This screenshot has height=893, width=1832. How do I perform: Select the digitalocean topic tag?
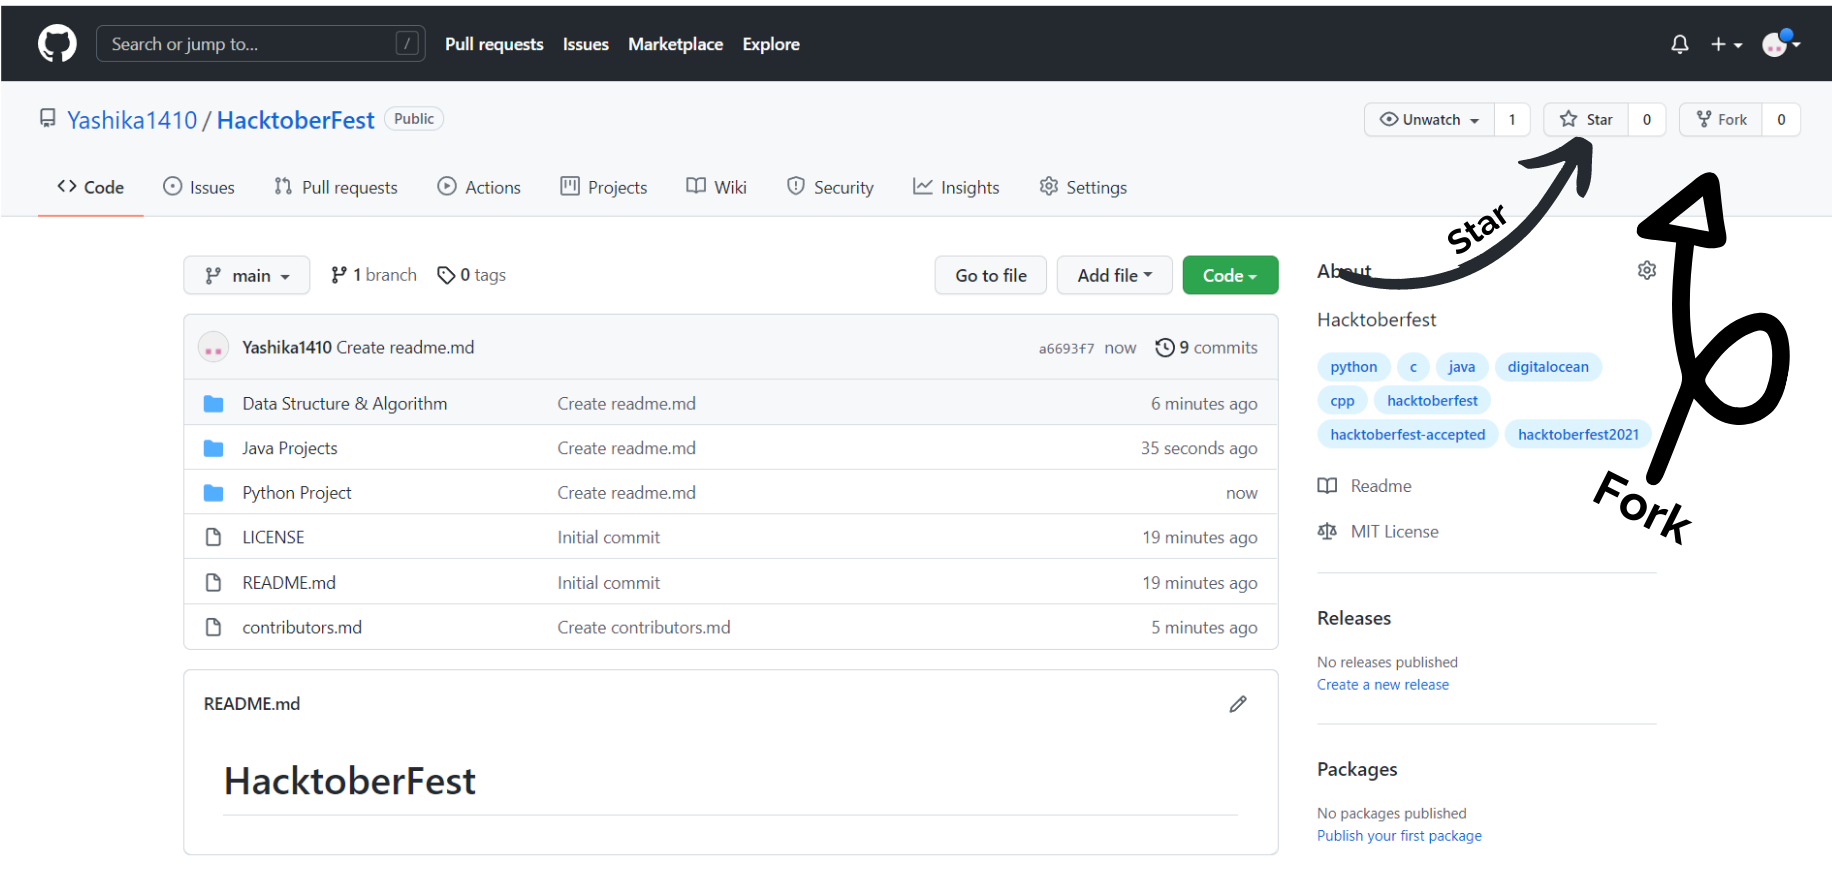(x=1548, y=367)
